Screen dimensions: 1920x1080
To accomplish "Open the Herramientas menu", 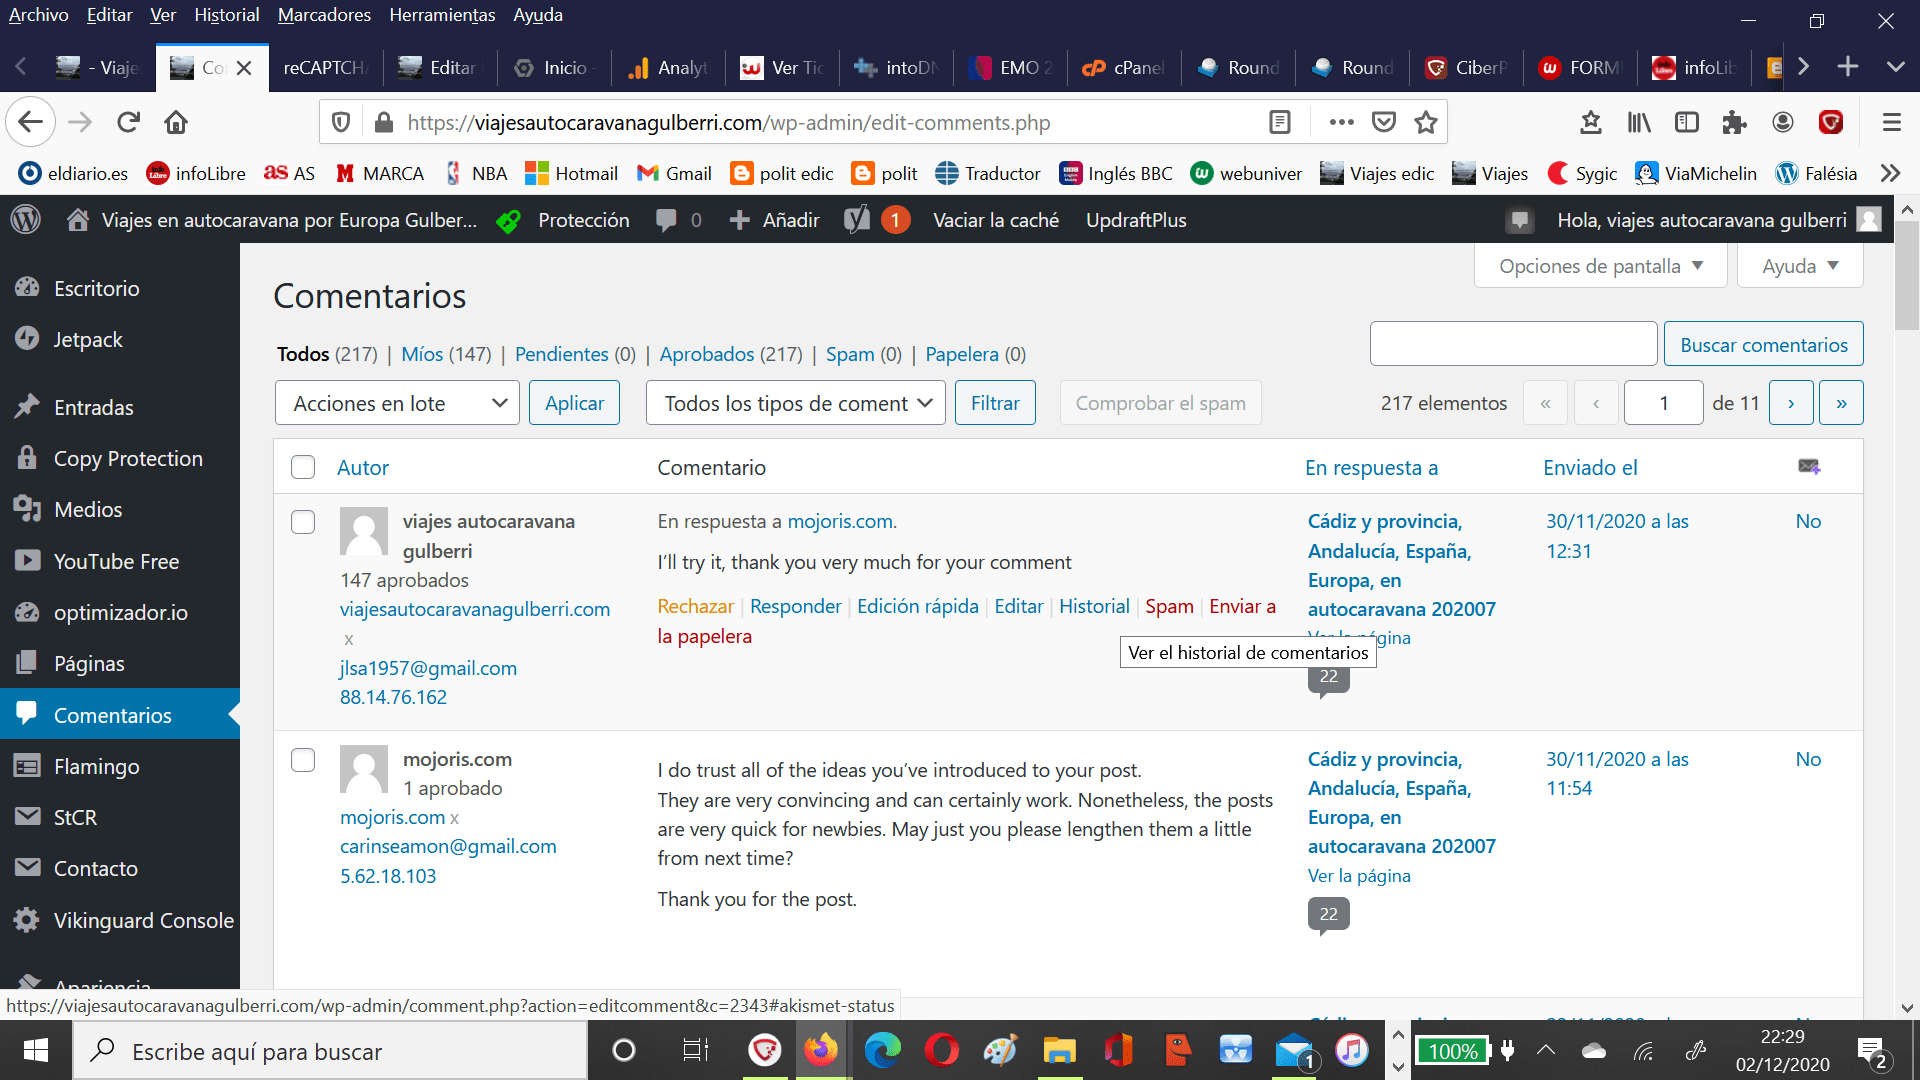I will click(x=442, y=15).
